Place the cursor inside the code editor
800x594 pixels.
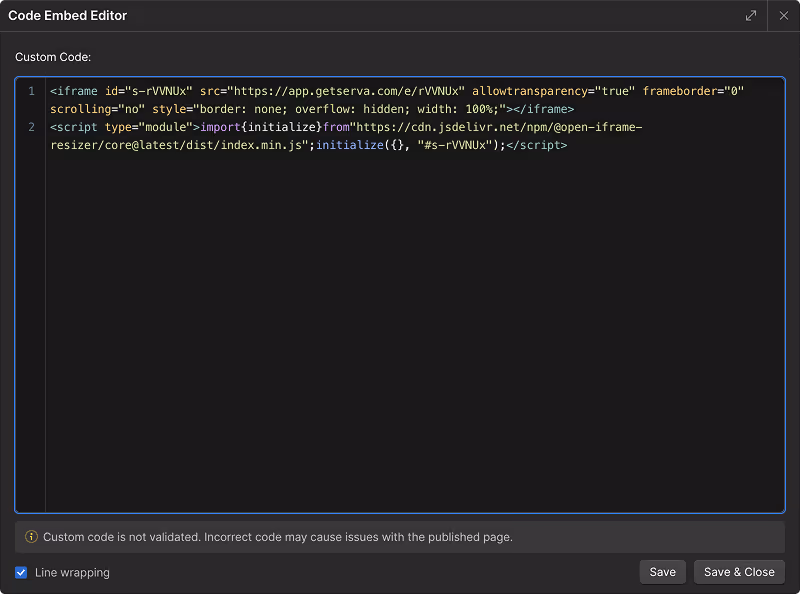400,300
